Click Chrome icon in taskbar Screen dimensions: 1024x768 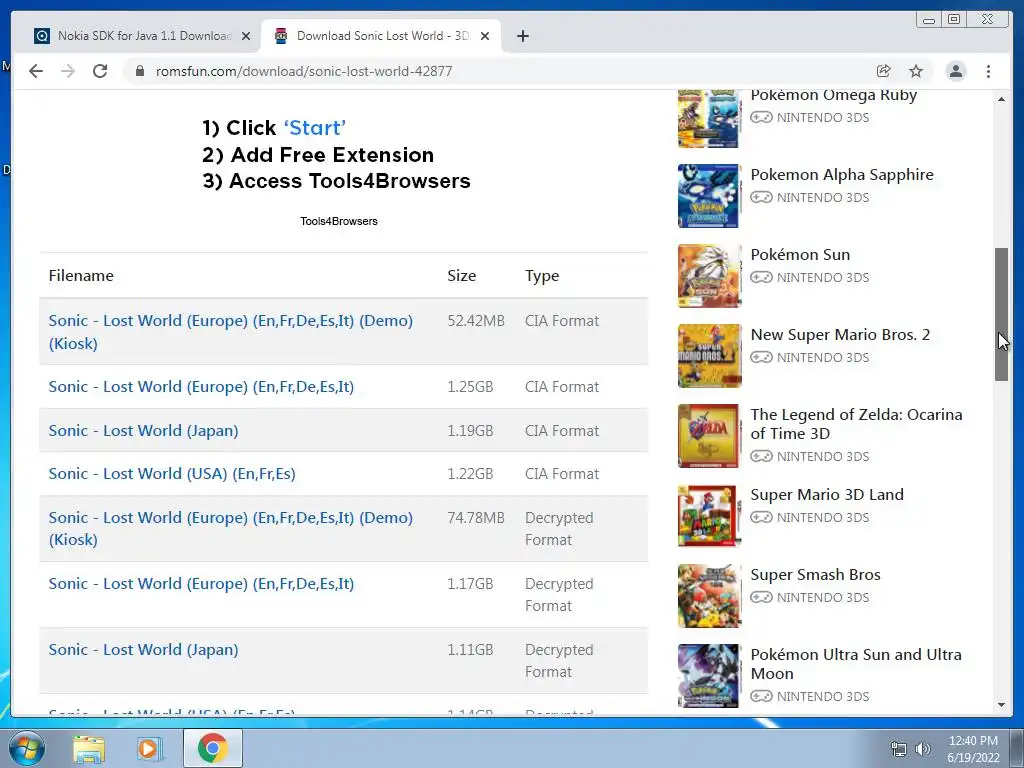(212, 748)
